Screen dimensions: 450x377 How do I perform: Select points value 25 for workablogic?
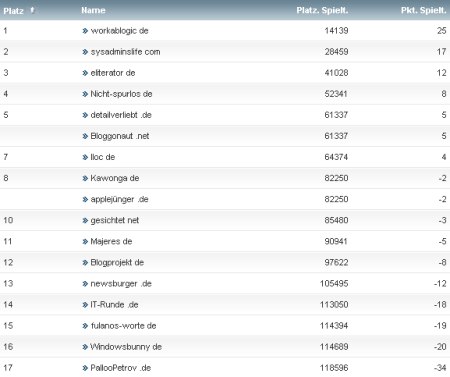point(442,31)
